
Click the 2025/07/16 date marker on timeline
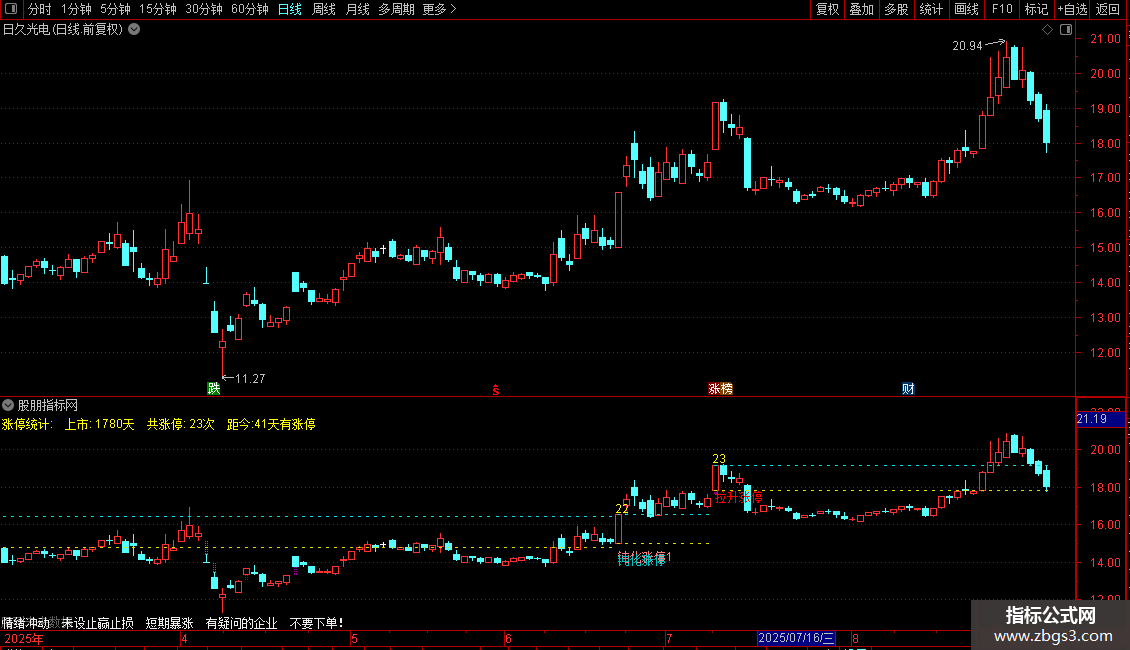pos(796,638)
